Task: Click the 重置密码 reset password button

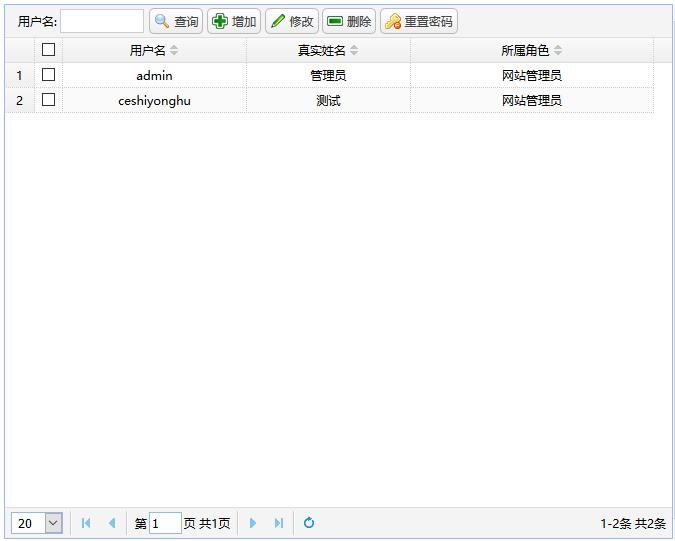Action: click(419, 21)
